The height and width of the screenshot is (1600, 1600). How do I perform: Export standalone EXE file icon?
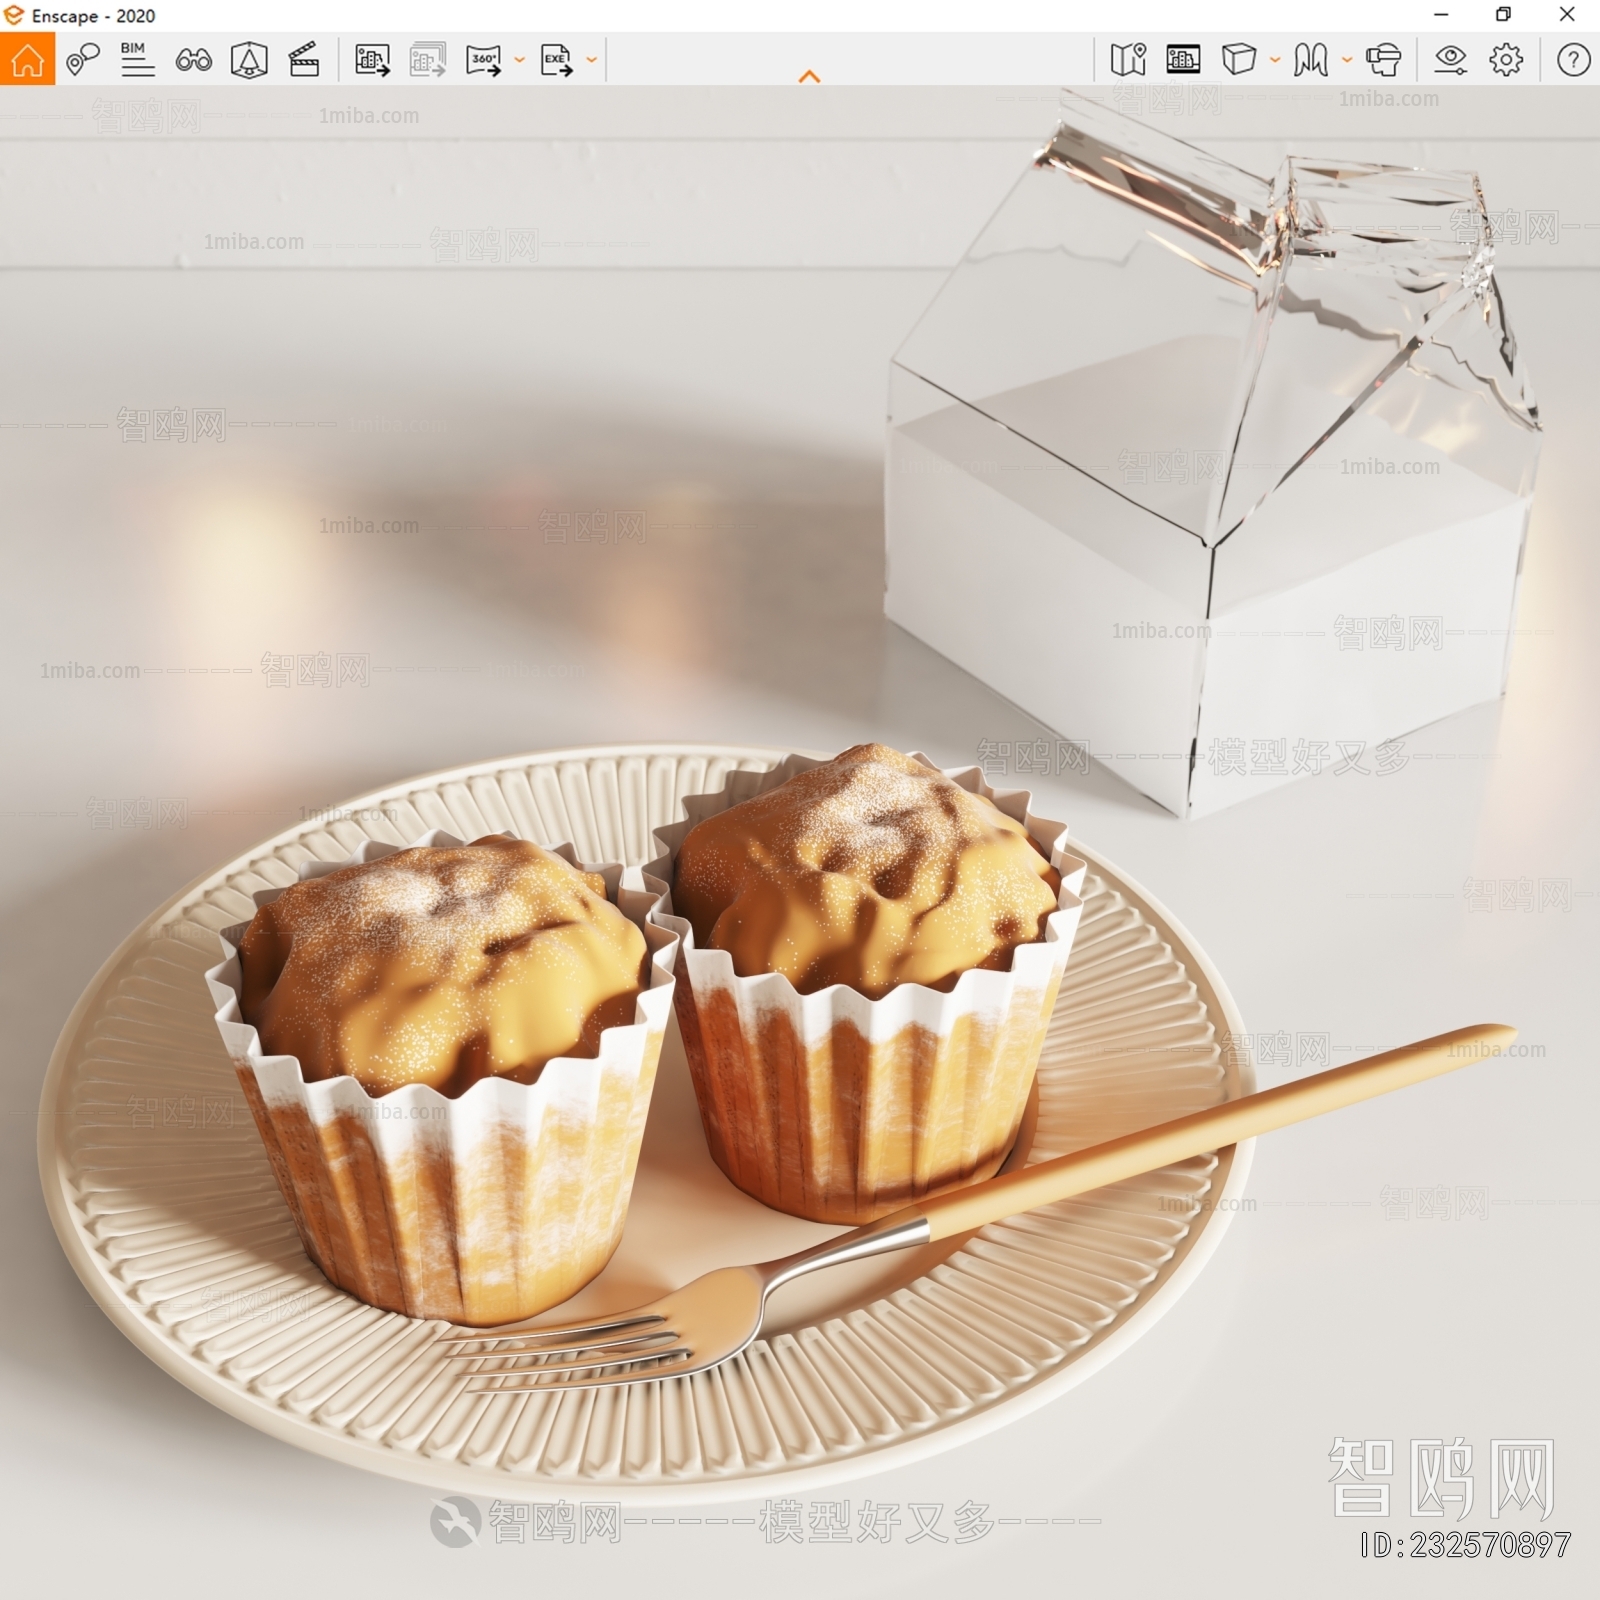coord(556,60)
